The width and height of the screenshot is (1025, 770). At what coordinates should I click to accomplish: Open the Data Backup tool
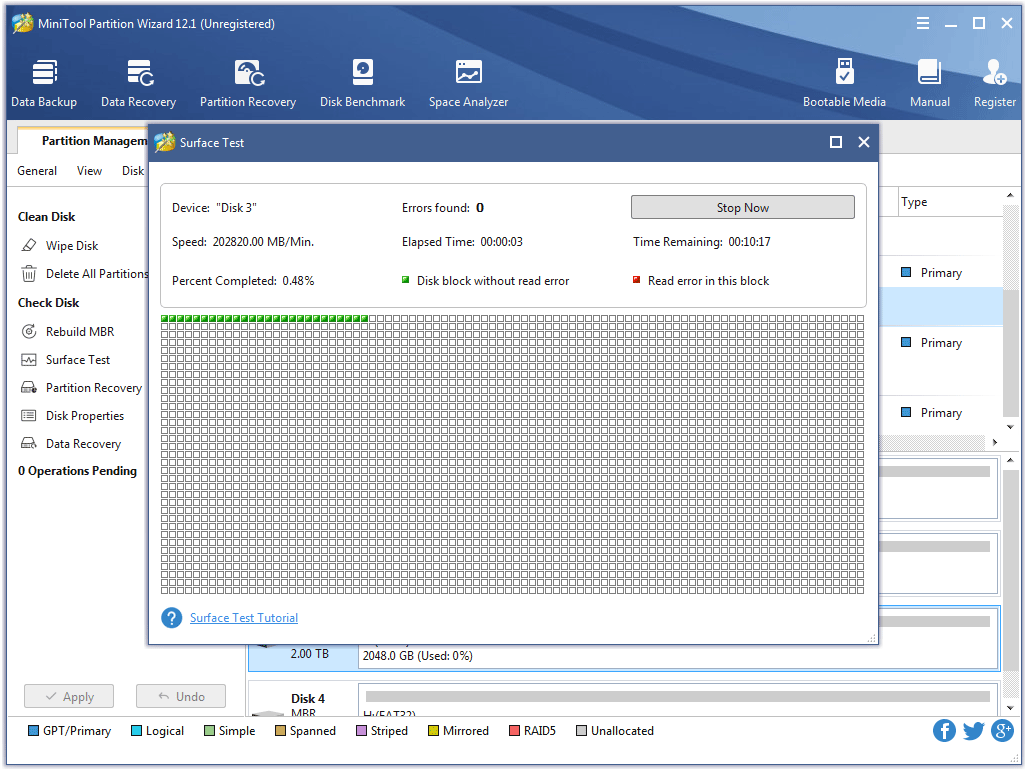point(44,84)
